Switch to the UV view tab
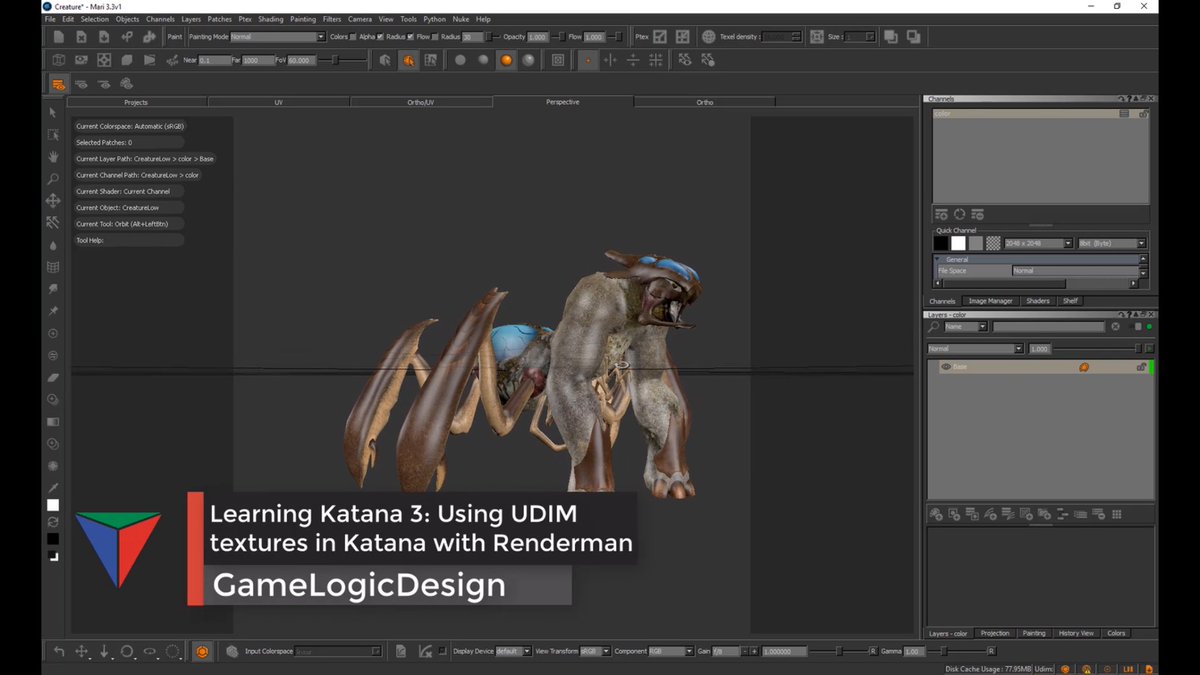Viewport: 1200px width, 675px height. point(279,102)
